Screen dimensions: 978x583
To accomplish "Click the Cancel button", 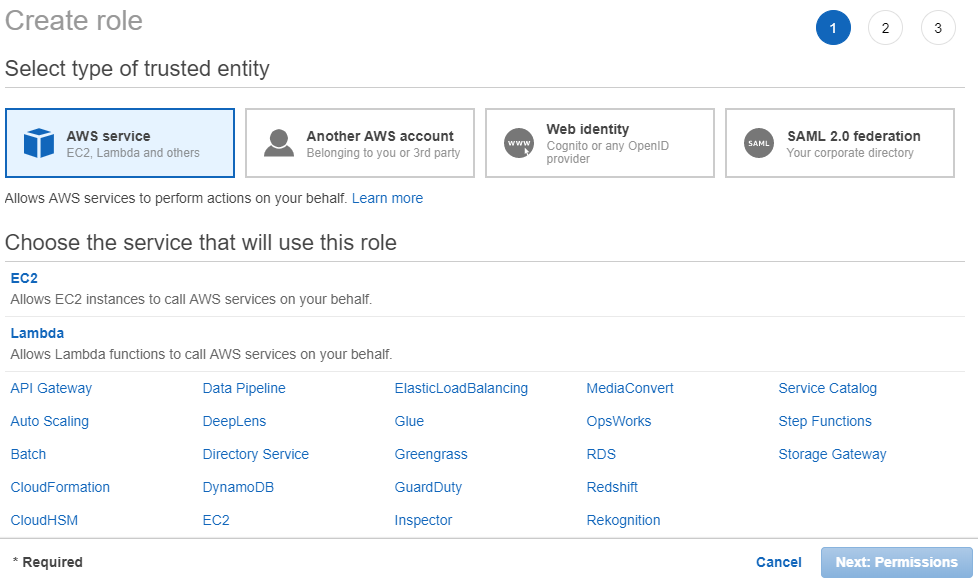I will point(778,562).
